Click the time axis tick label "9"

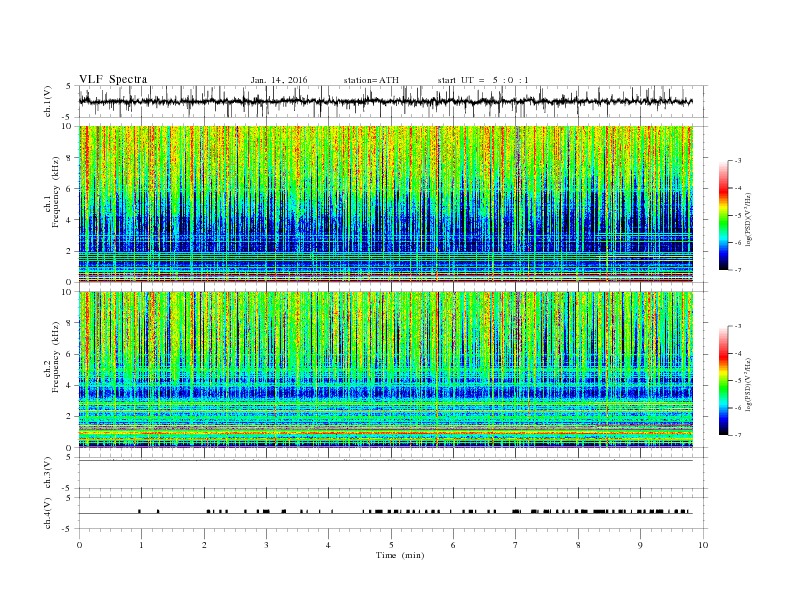(640, 545)
